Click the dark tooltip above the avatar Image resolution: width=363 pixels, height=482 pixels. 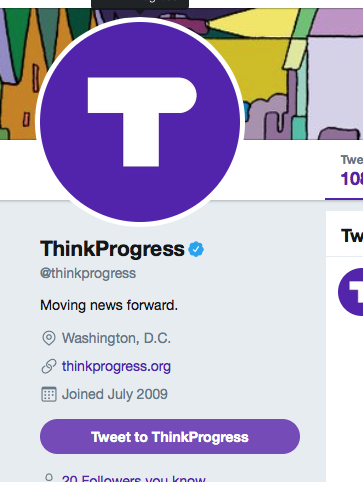tap(140, 4)
